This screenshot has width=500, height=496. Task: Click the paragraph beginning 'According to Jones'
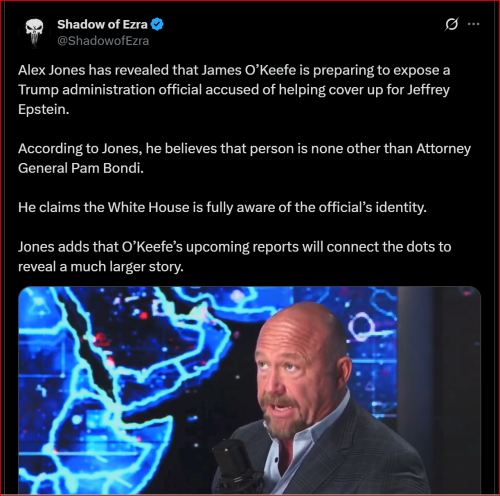tap(244, 158)
